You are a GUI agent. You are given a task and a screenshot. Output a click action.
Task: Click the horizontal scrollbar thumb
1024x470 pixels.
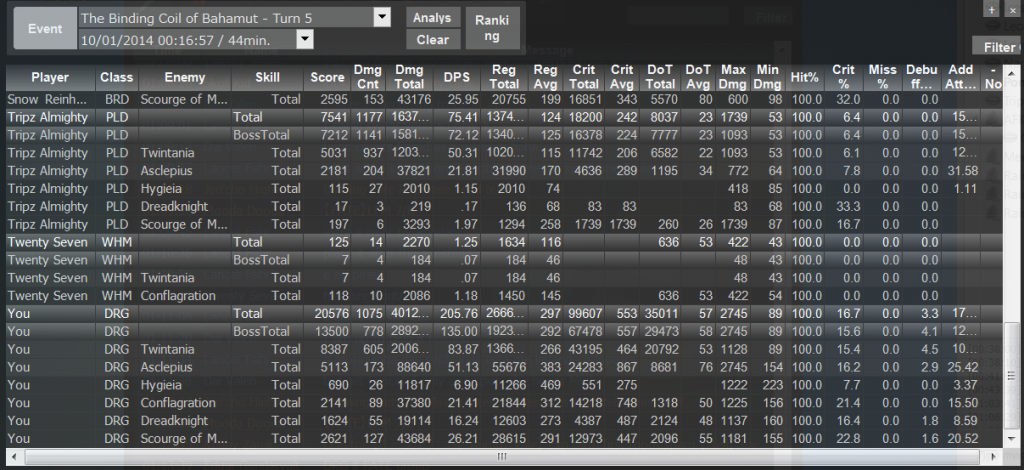click(502, 457)
